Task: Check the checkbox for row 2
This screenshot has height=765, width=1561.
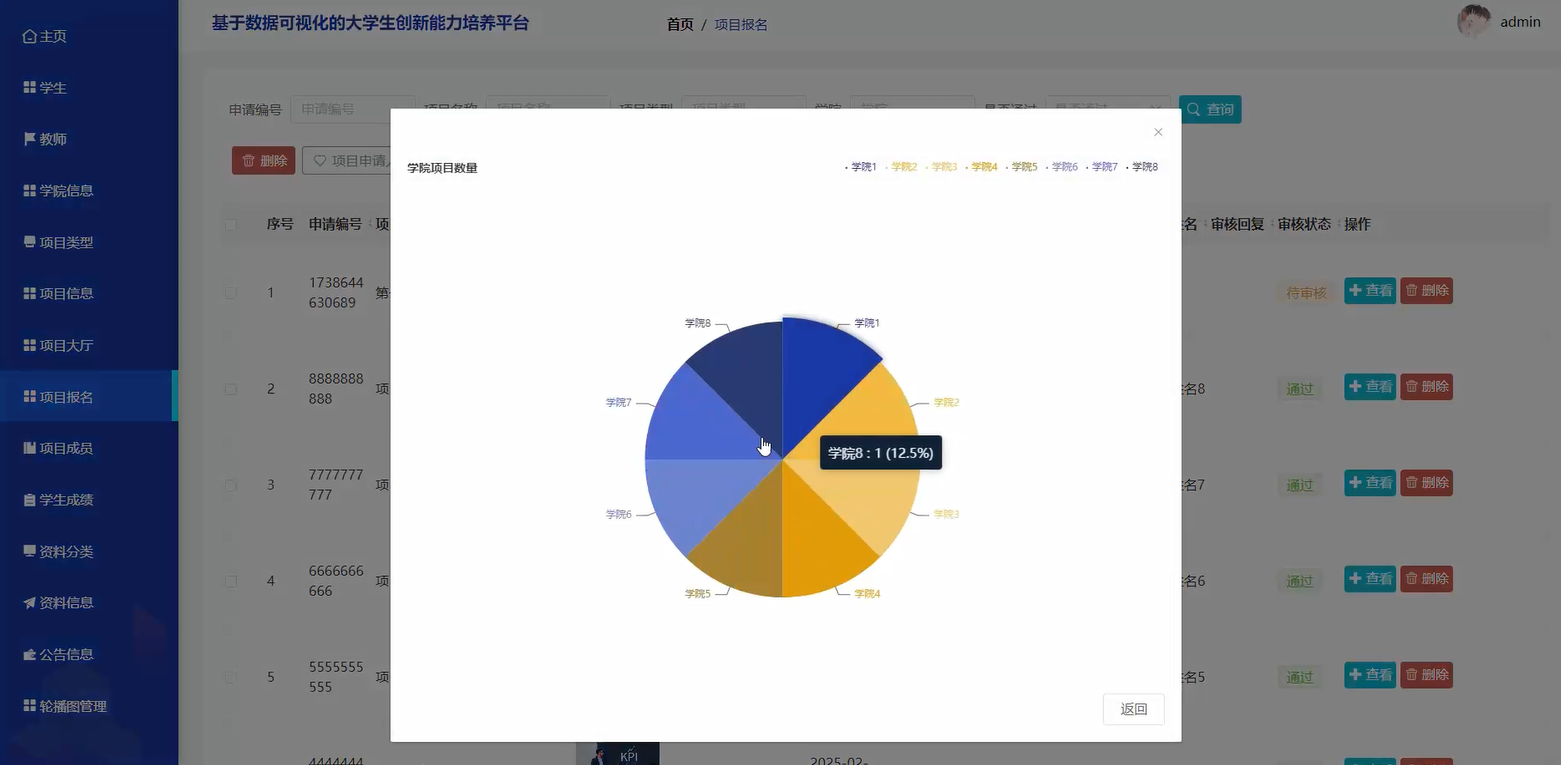Action: 230,389
